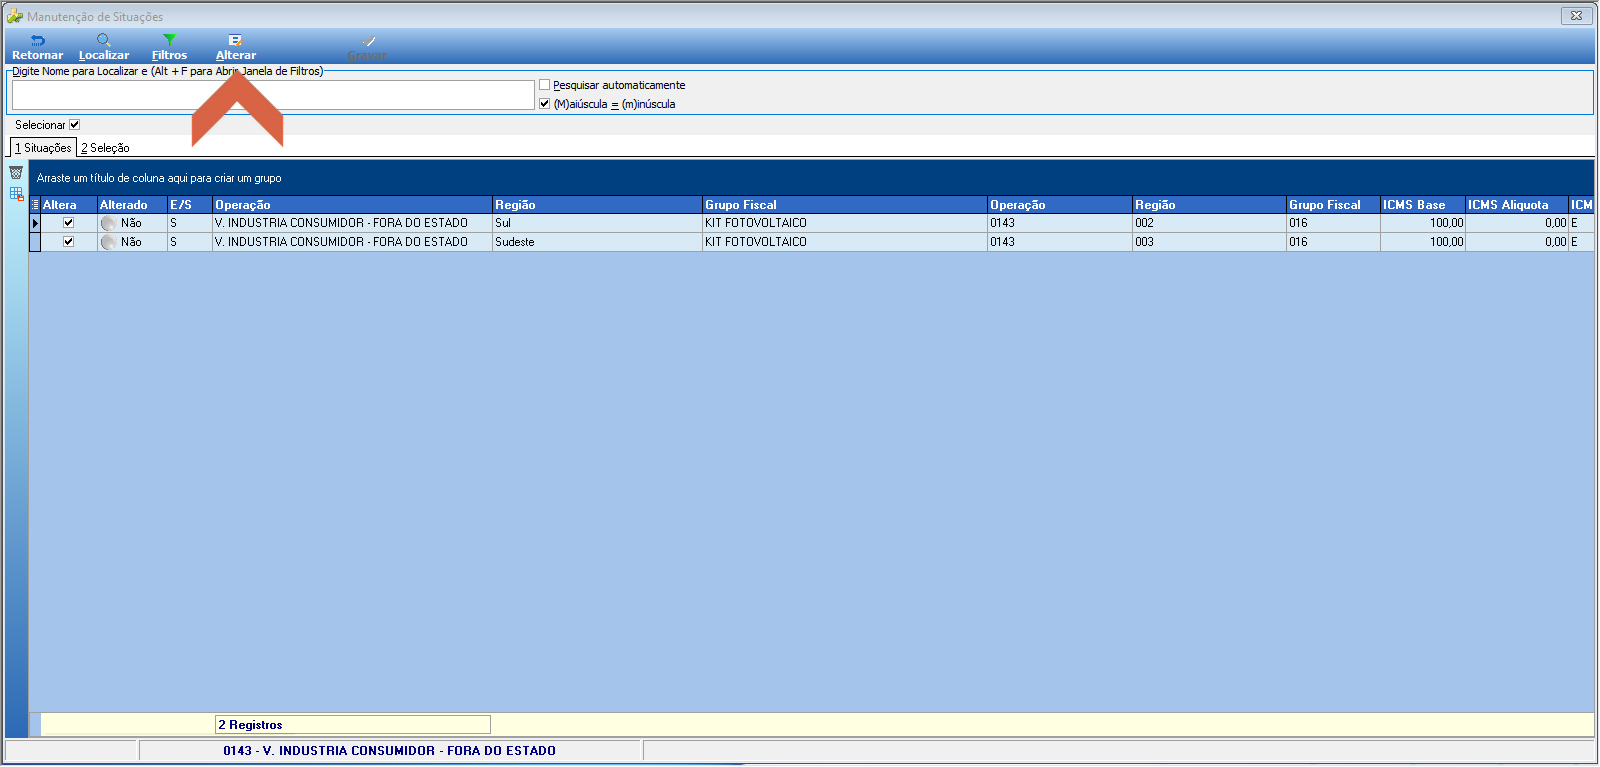Click the column chooser icon in grid header
Viewport: 1600px width, 767px height.
point(35,205)
